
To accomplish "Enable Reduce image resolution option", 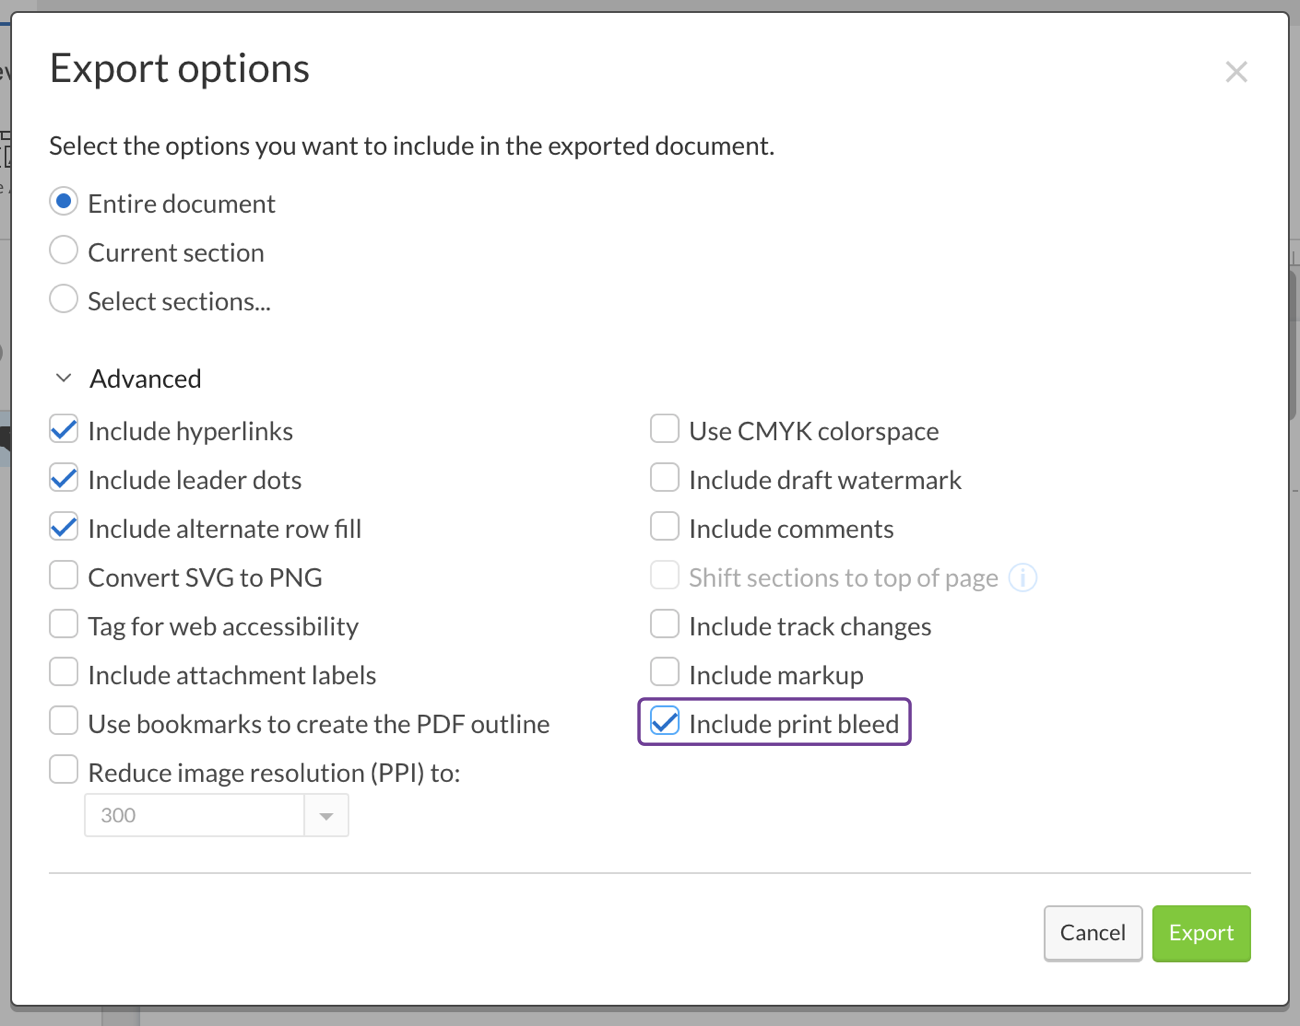I will [x=63, y=769].
